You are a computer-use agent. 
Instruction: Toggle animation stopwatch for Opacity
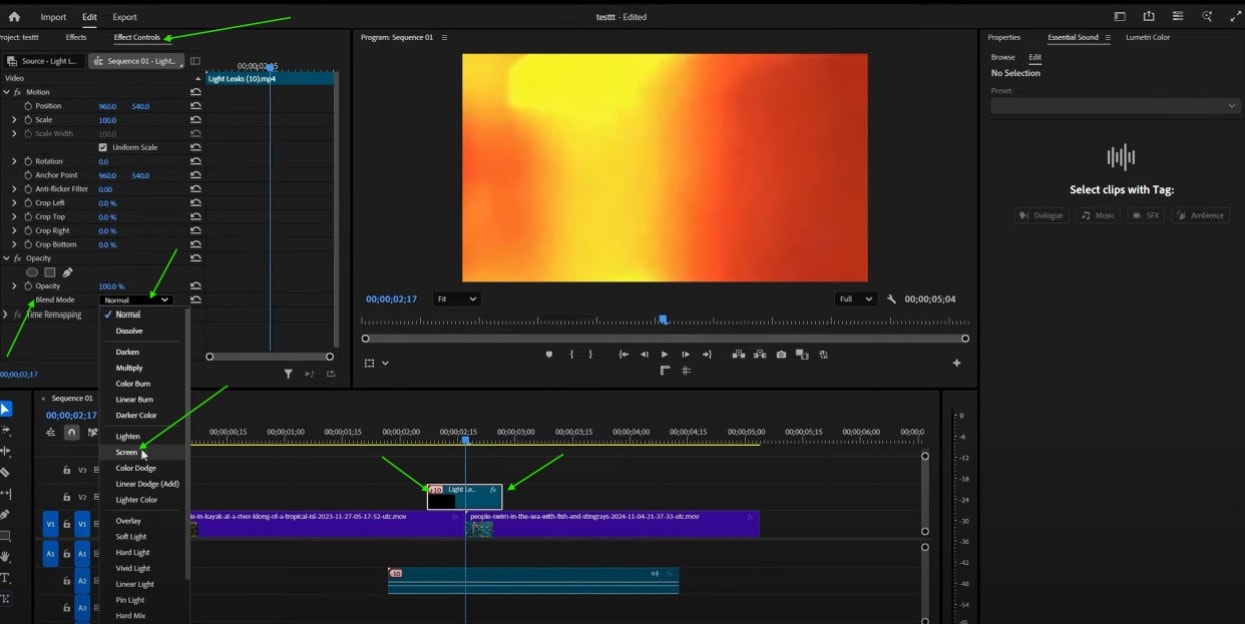point(28,286)
